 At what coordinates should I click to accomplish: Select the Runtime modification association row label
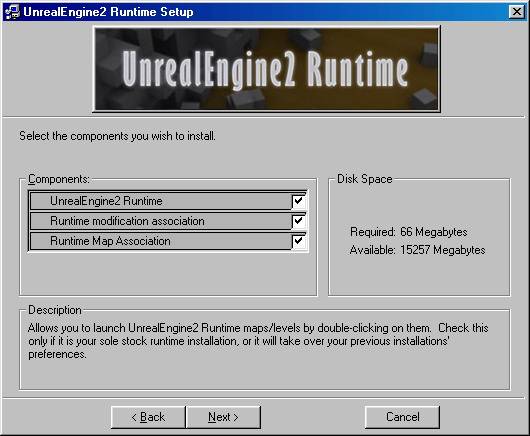127,221
